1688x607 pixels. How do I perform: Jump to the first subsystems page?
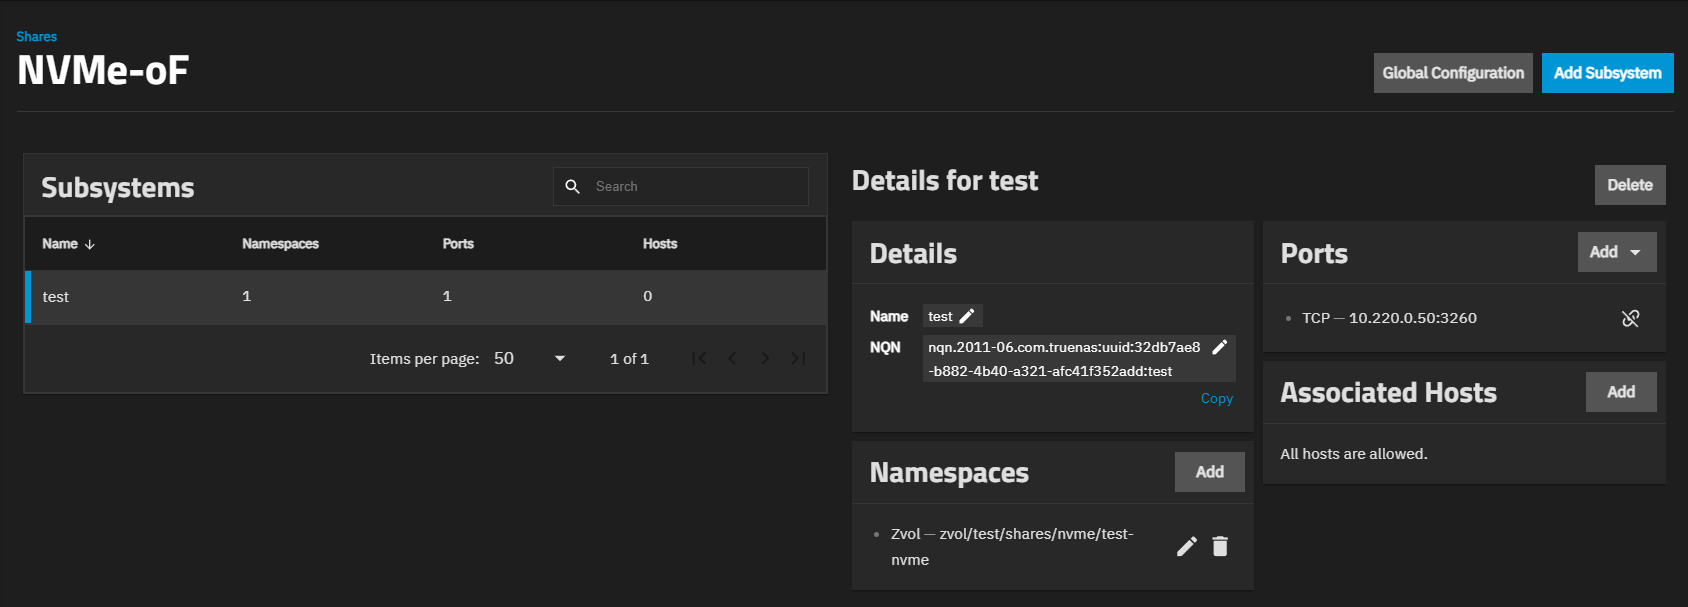699,358
